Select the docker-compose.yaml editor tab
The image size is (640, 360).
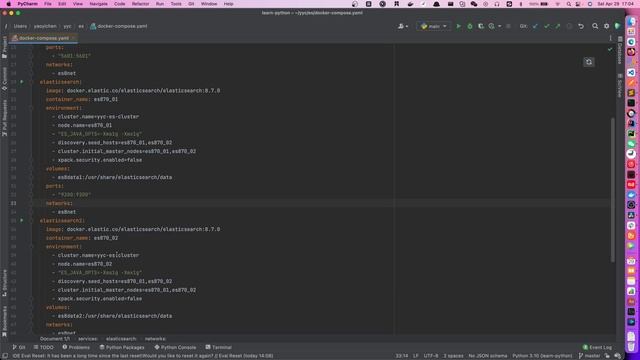[x=44, y=38]
